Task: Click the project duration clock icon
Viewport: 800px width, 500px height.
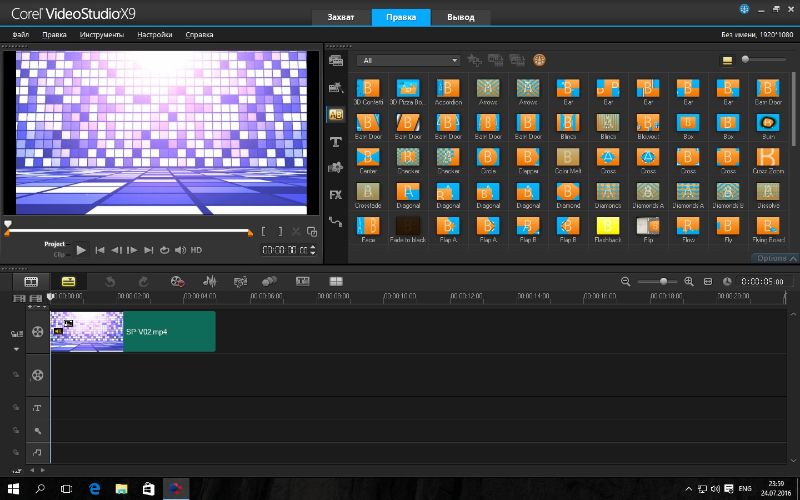Action: click(x=728, y=282)
